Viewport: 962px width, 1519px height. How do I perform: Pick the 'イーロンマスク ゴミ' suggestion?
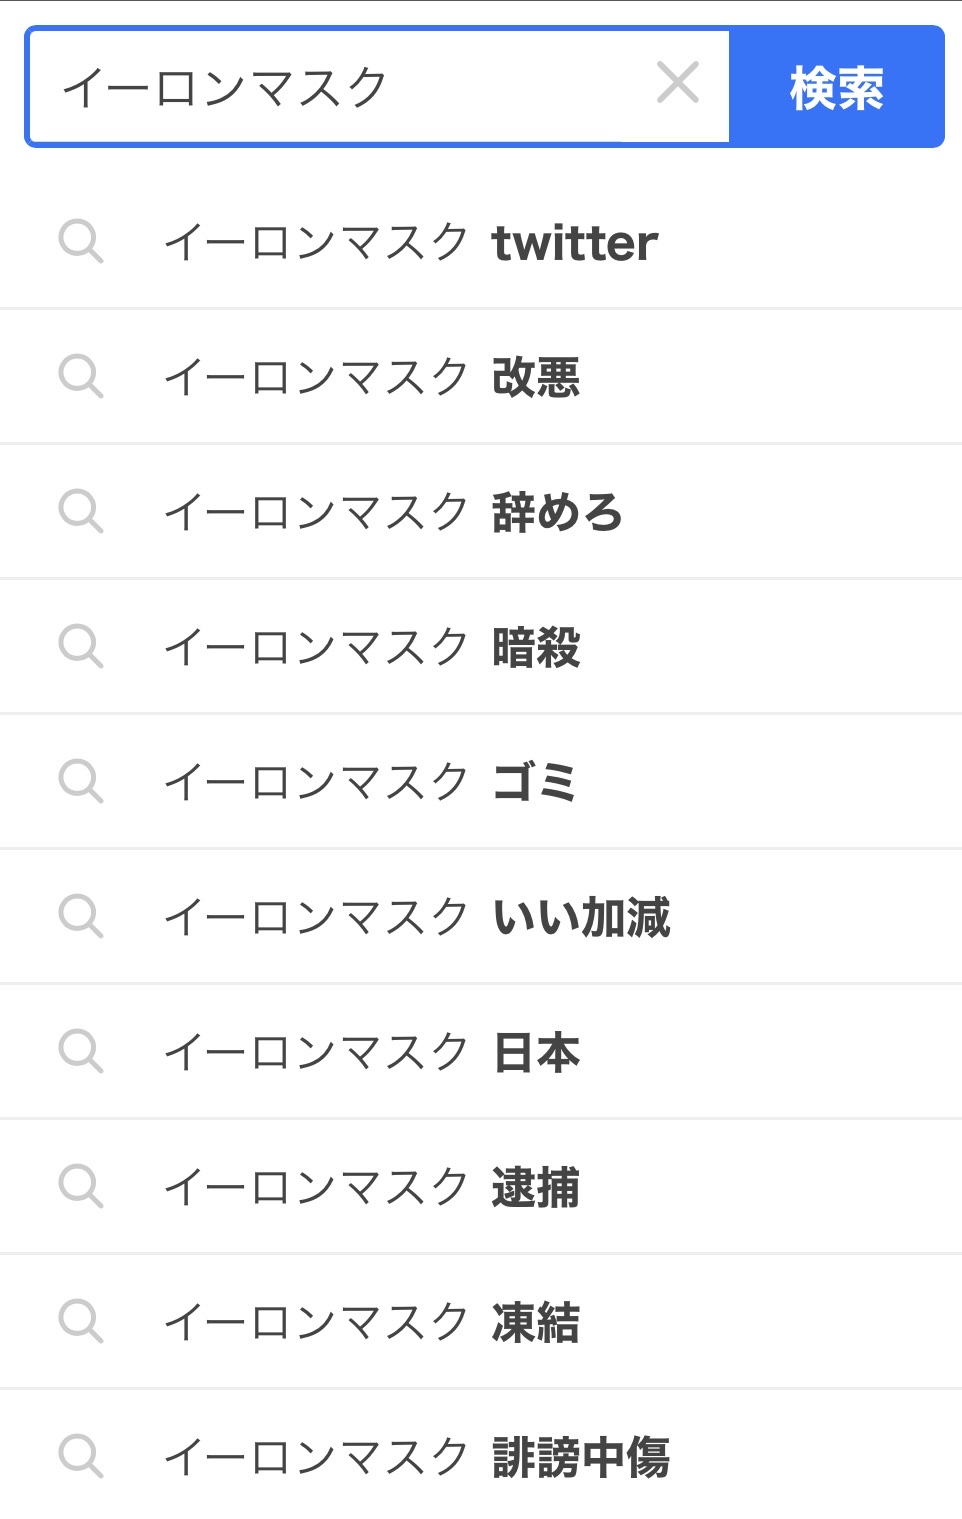coord(370,783)
